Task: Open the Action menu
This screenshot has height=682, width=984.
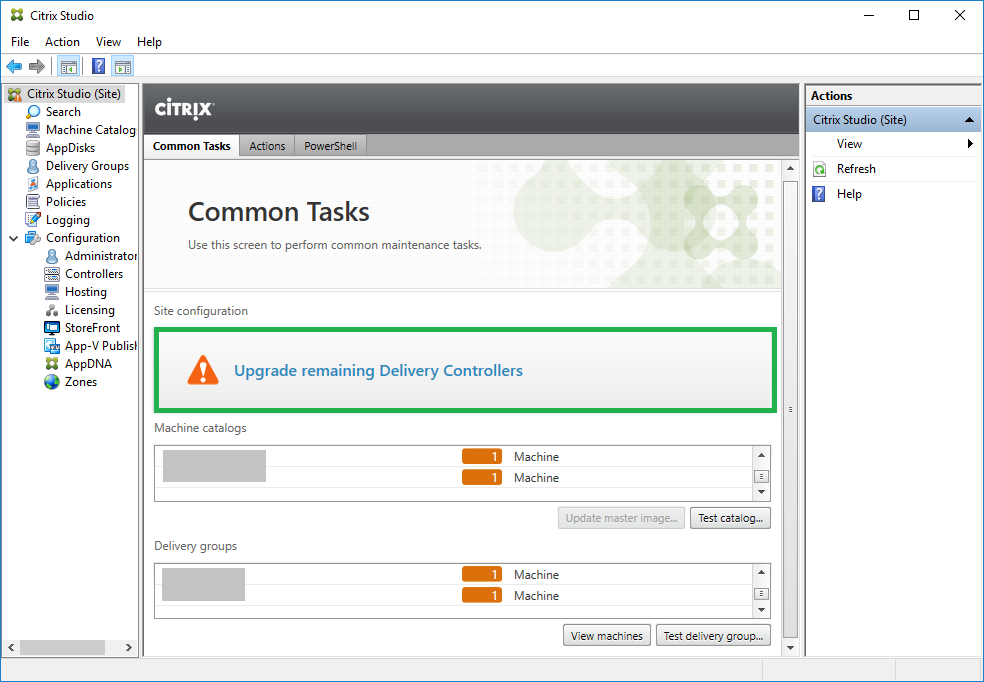Action: pos(62,42)
